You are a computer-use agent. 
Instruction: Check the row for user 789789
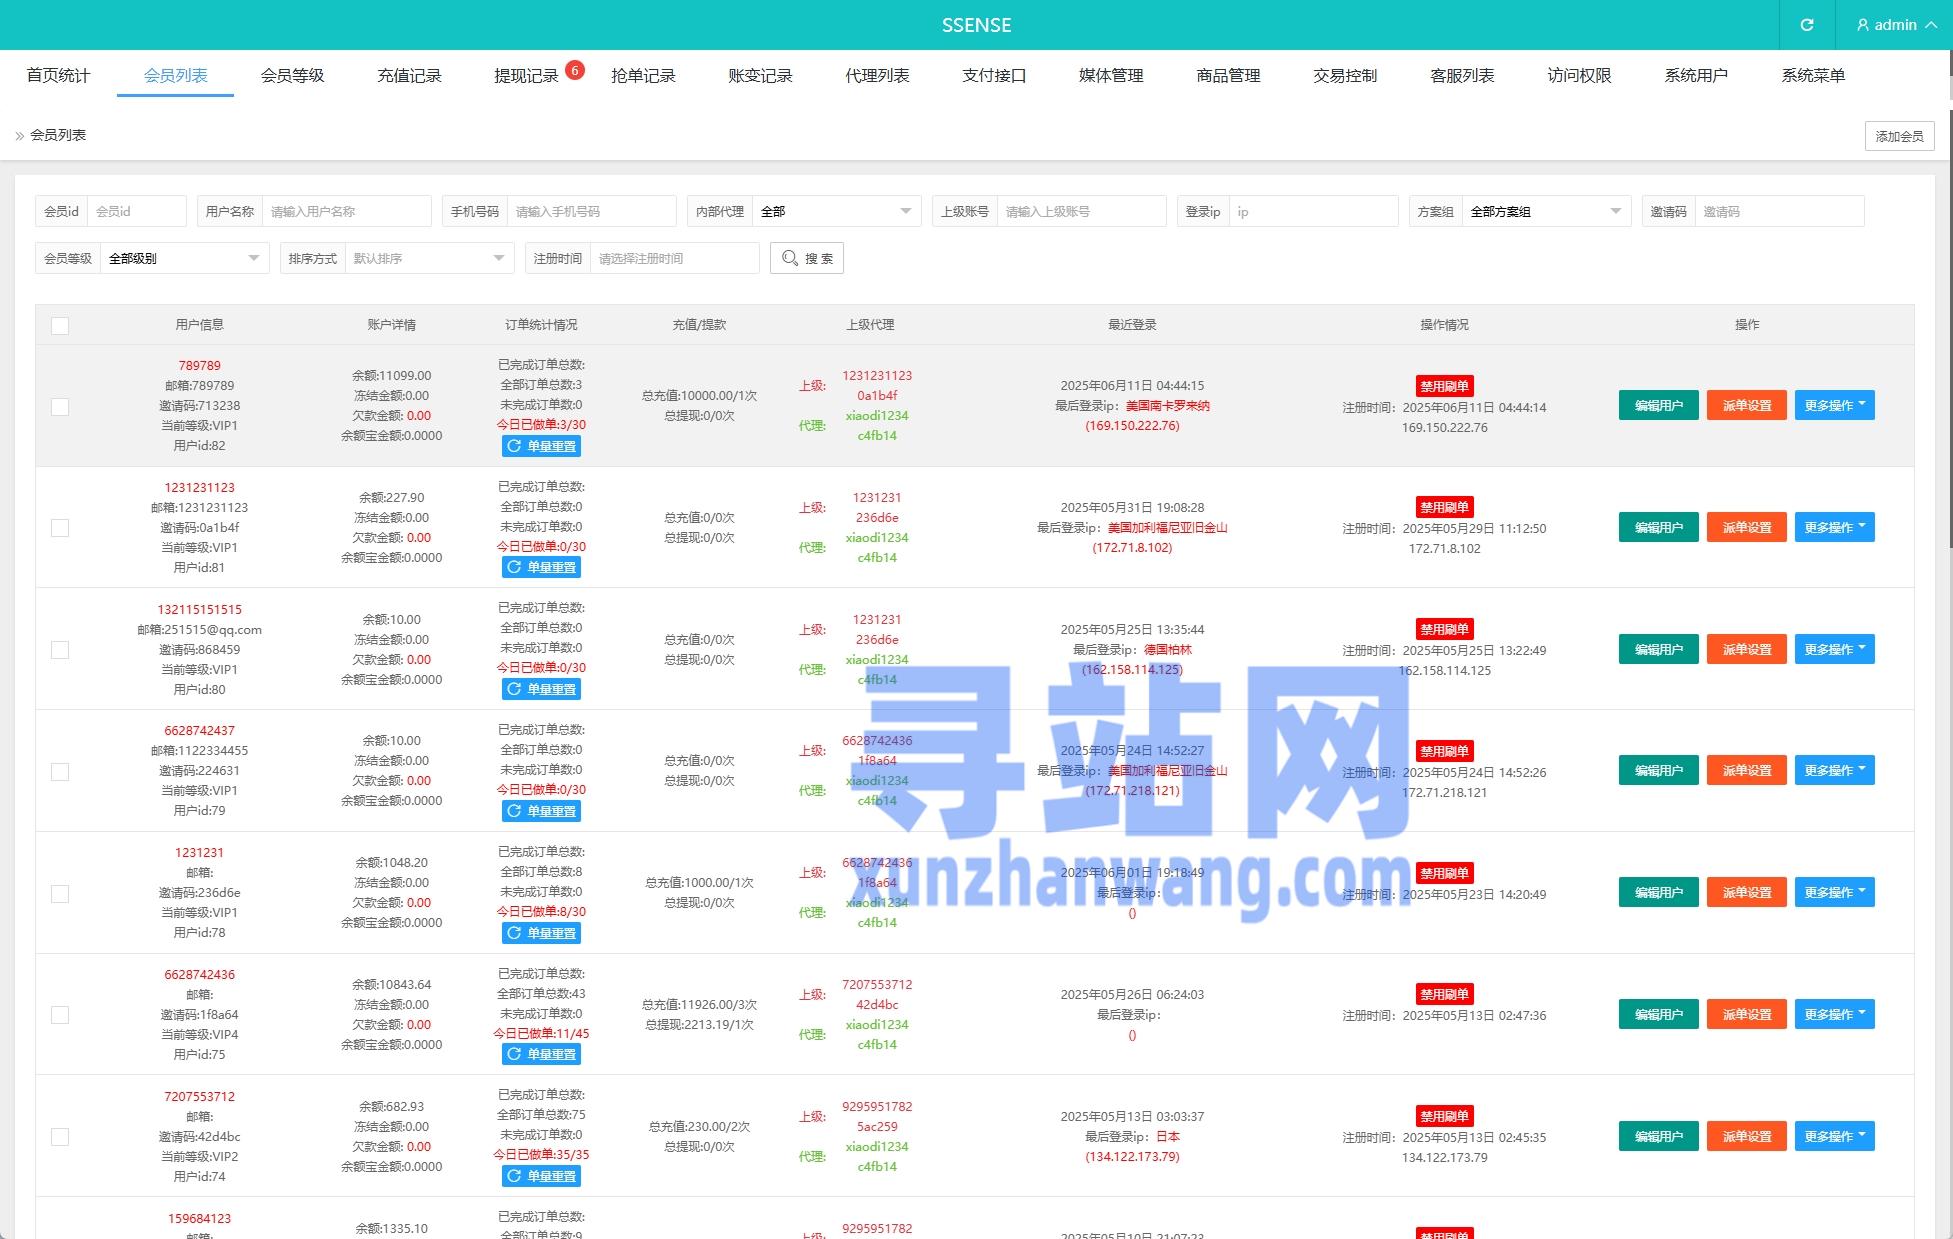click(x=60, y=407)
